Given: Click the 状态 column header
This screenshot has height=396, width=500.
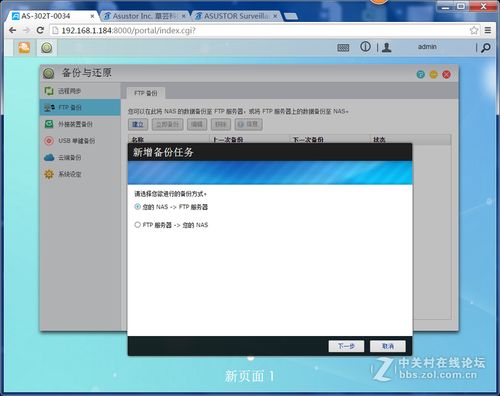Looking at the screenshot, I should (410, 139).
